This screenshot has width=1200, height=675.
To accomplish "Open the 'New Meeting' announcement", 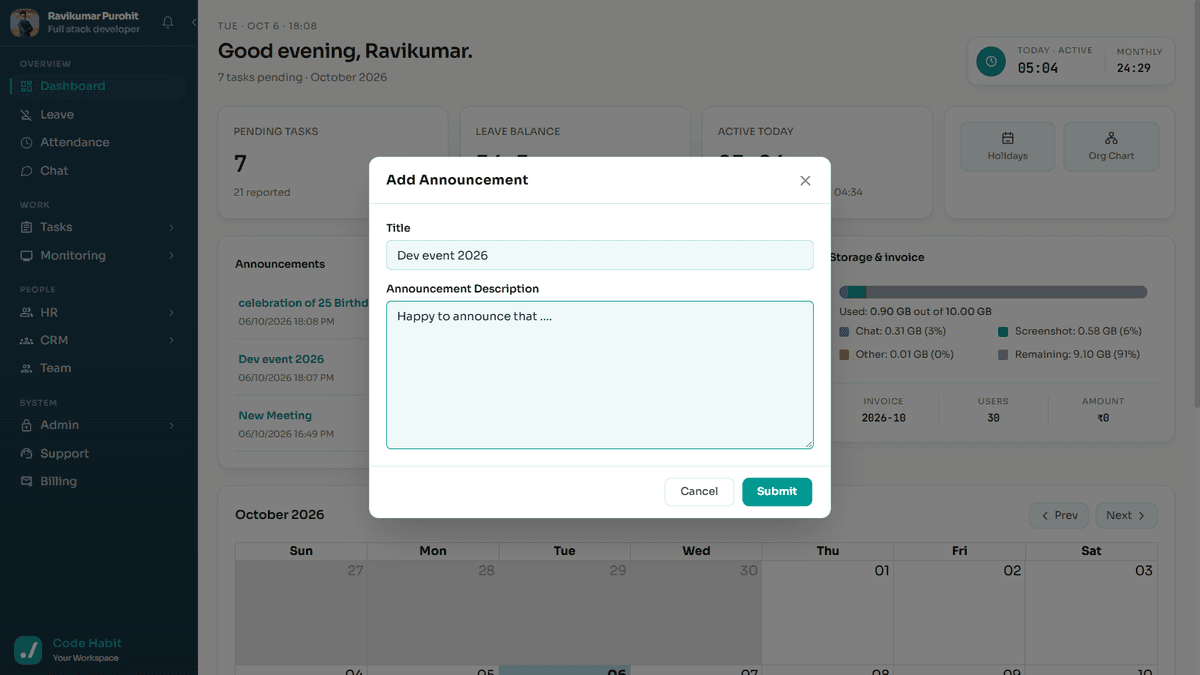I will coord(275,416).
